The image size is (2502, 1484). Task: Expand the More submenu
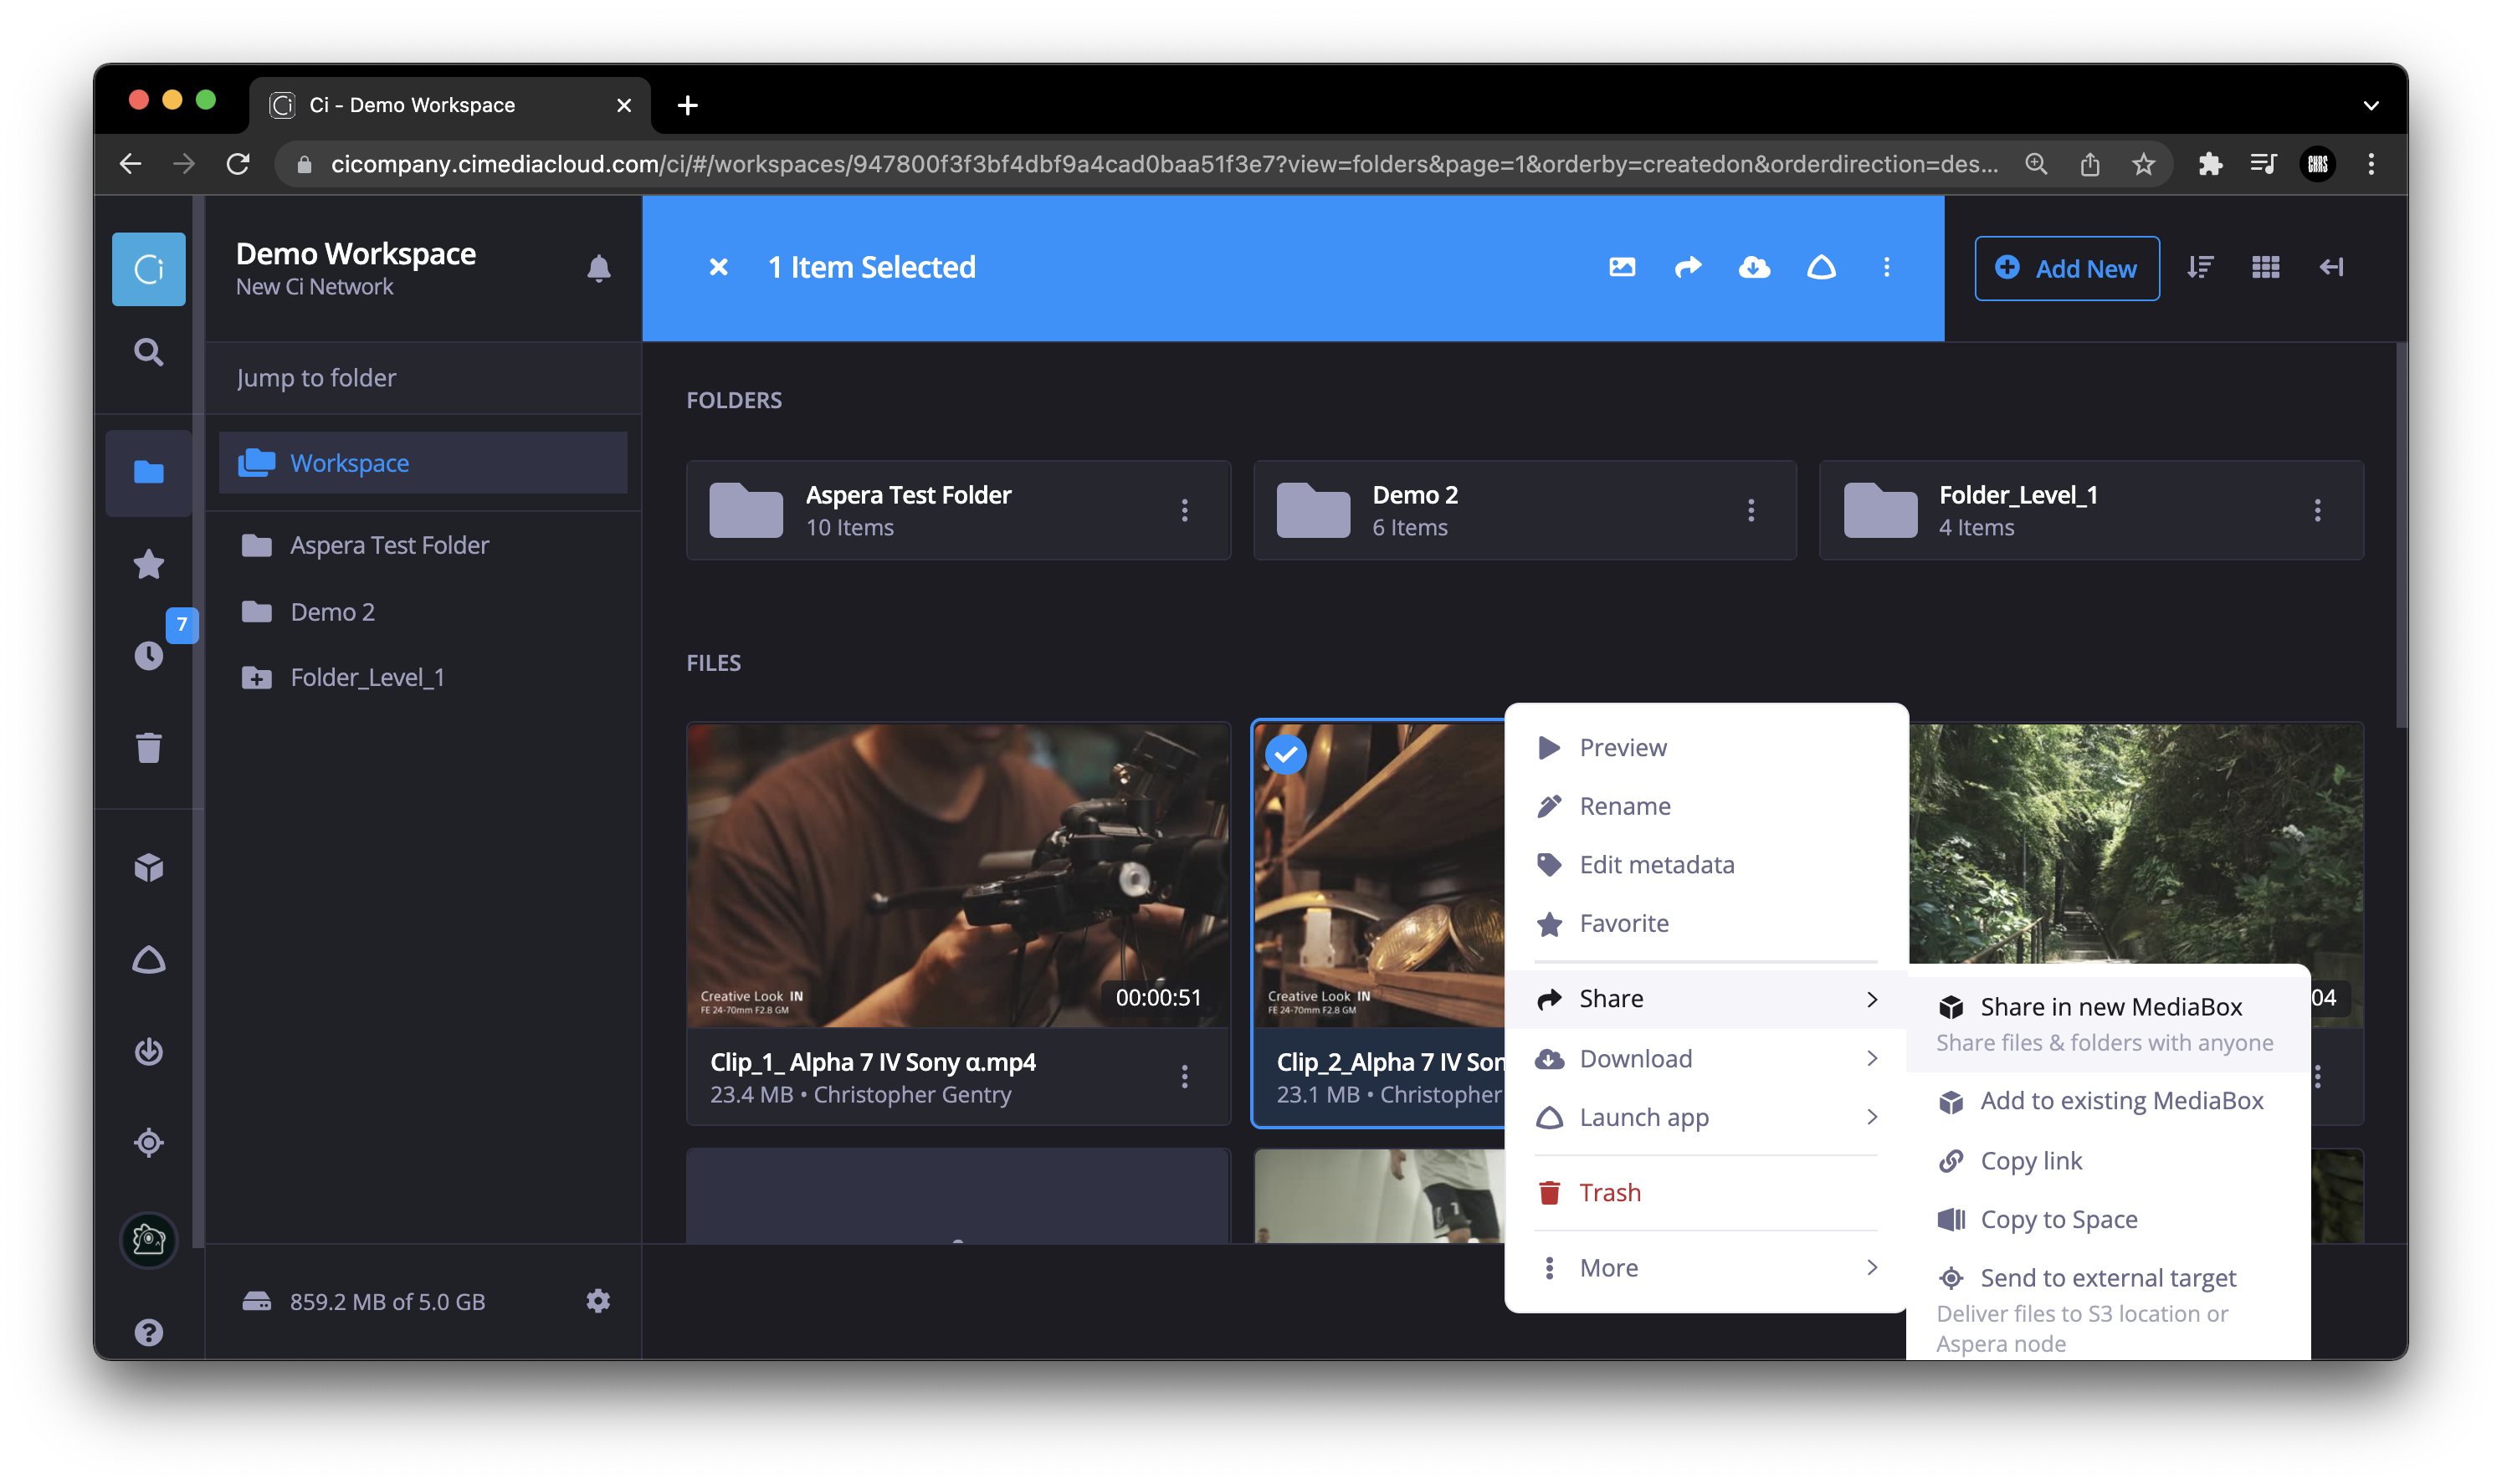pyautogui.click(x=1706, y=1267)
